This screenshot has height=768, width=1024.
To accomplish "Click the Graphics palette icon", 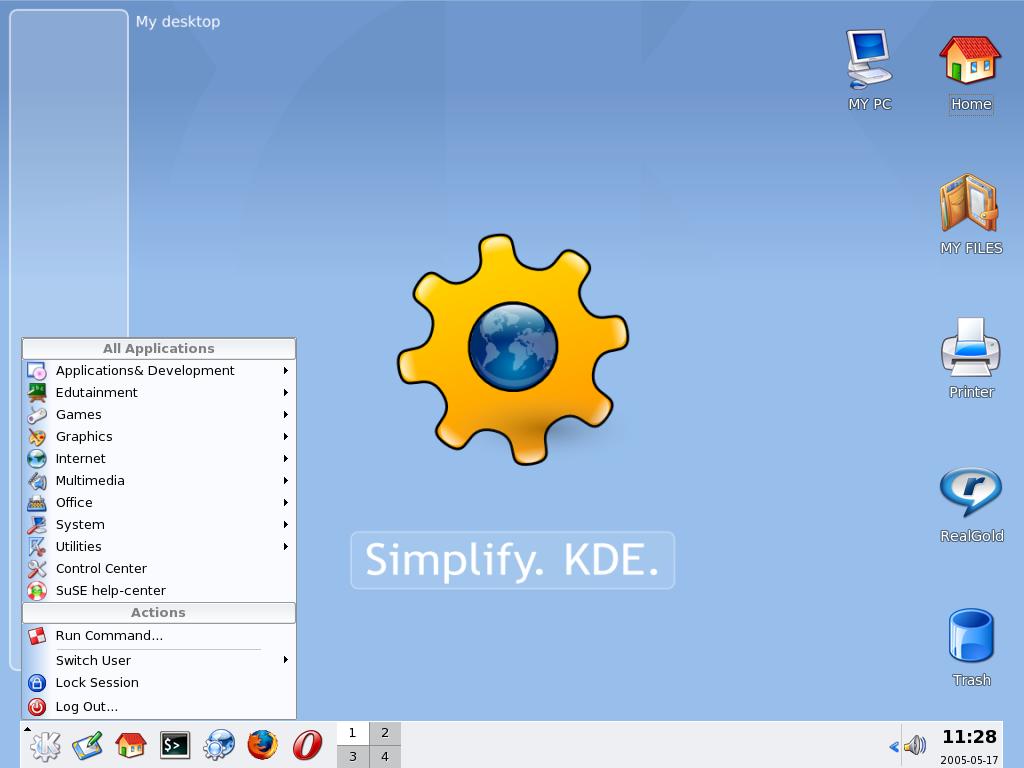I will (37, 437).
